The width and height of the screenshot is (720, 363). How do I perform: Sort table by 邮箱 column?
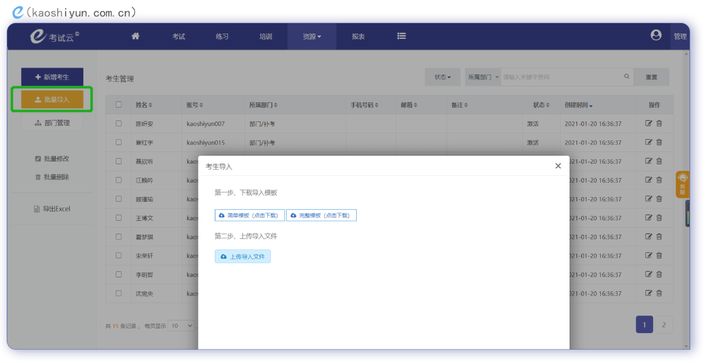coord(409,105)
